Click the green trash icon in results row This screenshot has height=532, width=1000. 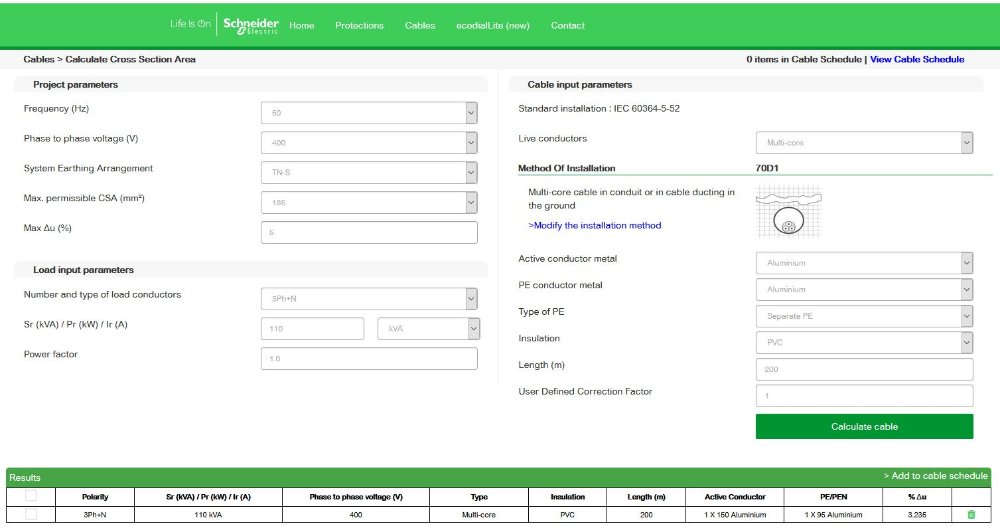coord(970,515)
